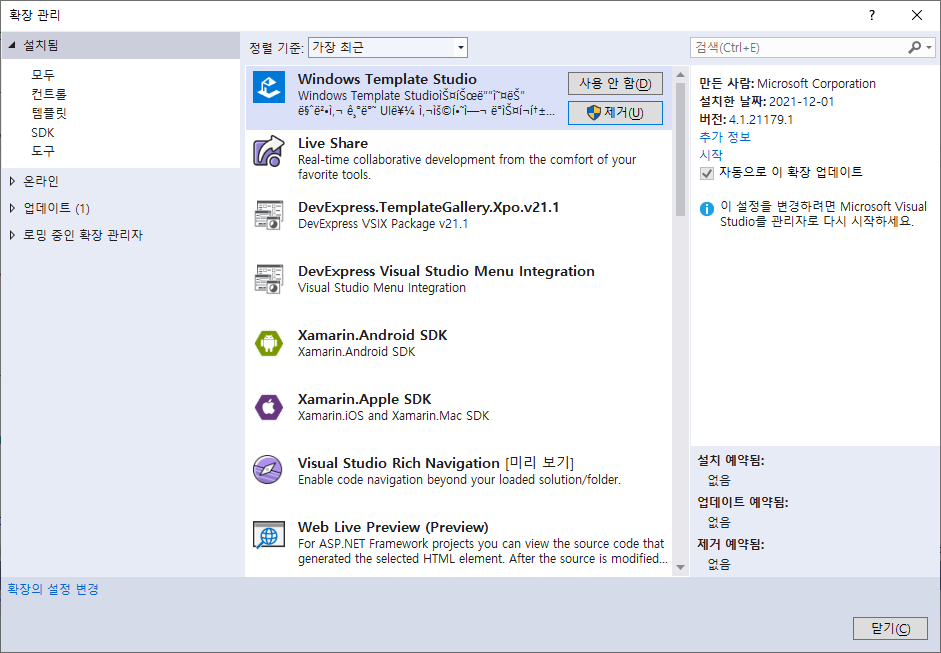Click the Xamarin.Android SDK icon

(268, 343)
